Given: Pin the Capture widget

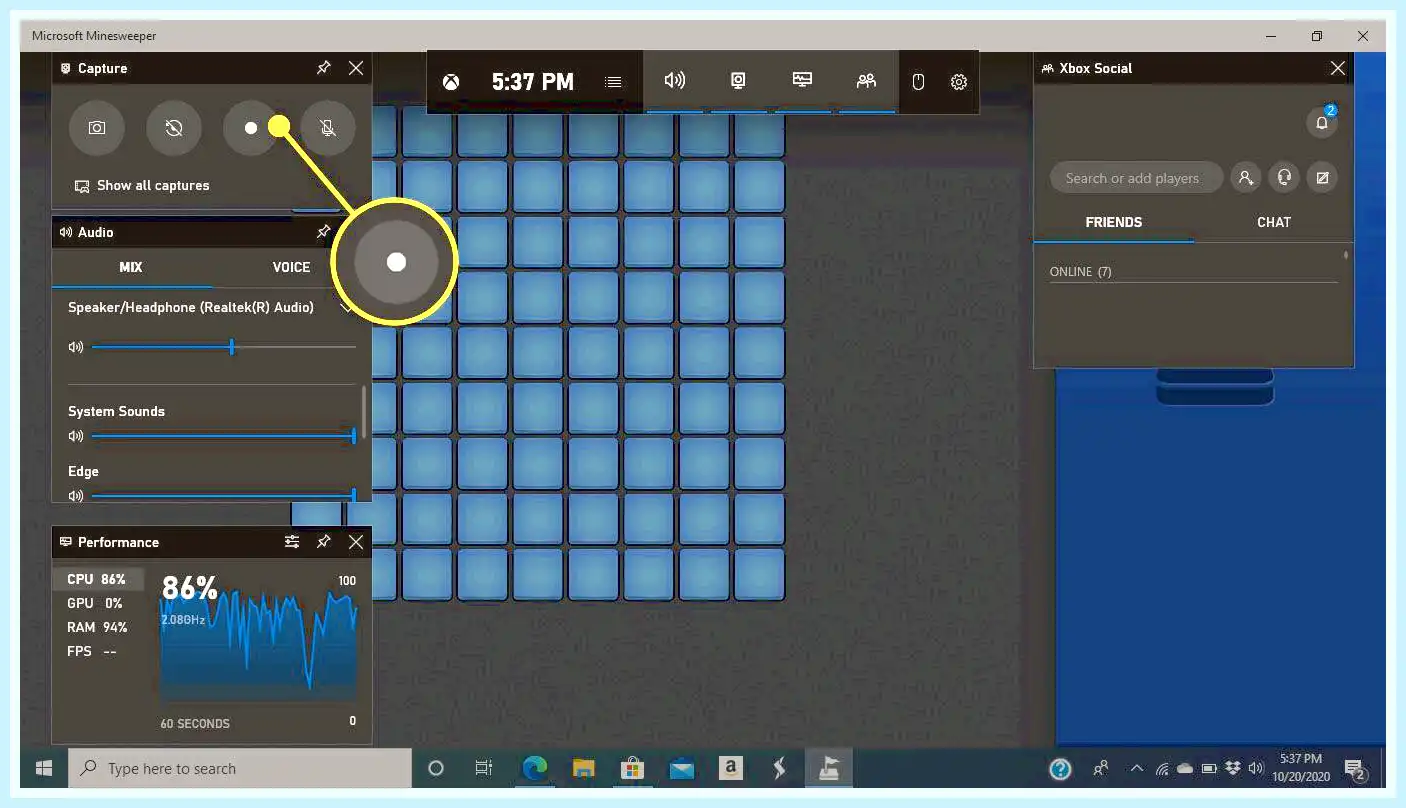Looking at the screenshot, I should tap(323, 68).
